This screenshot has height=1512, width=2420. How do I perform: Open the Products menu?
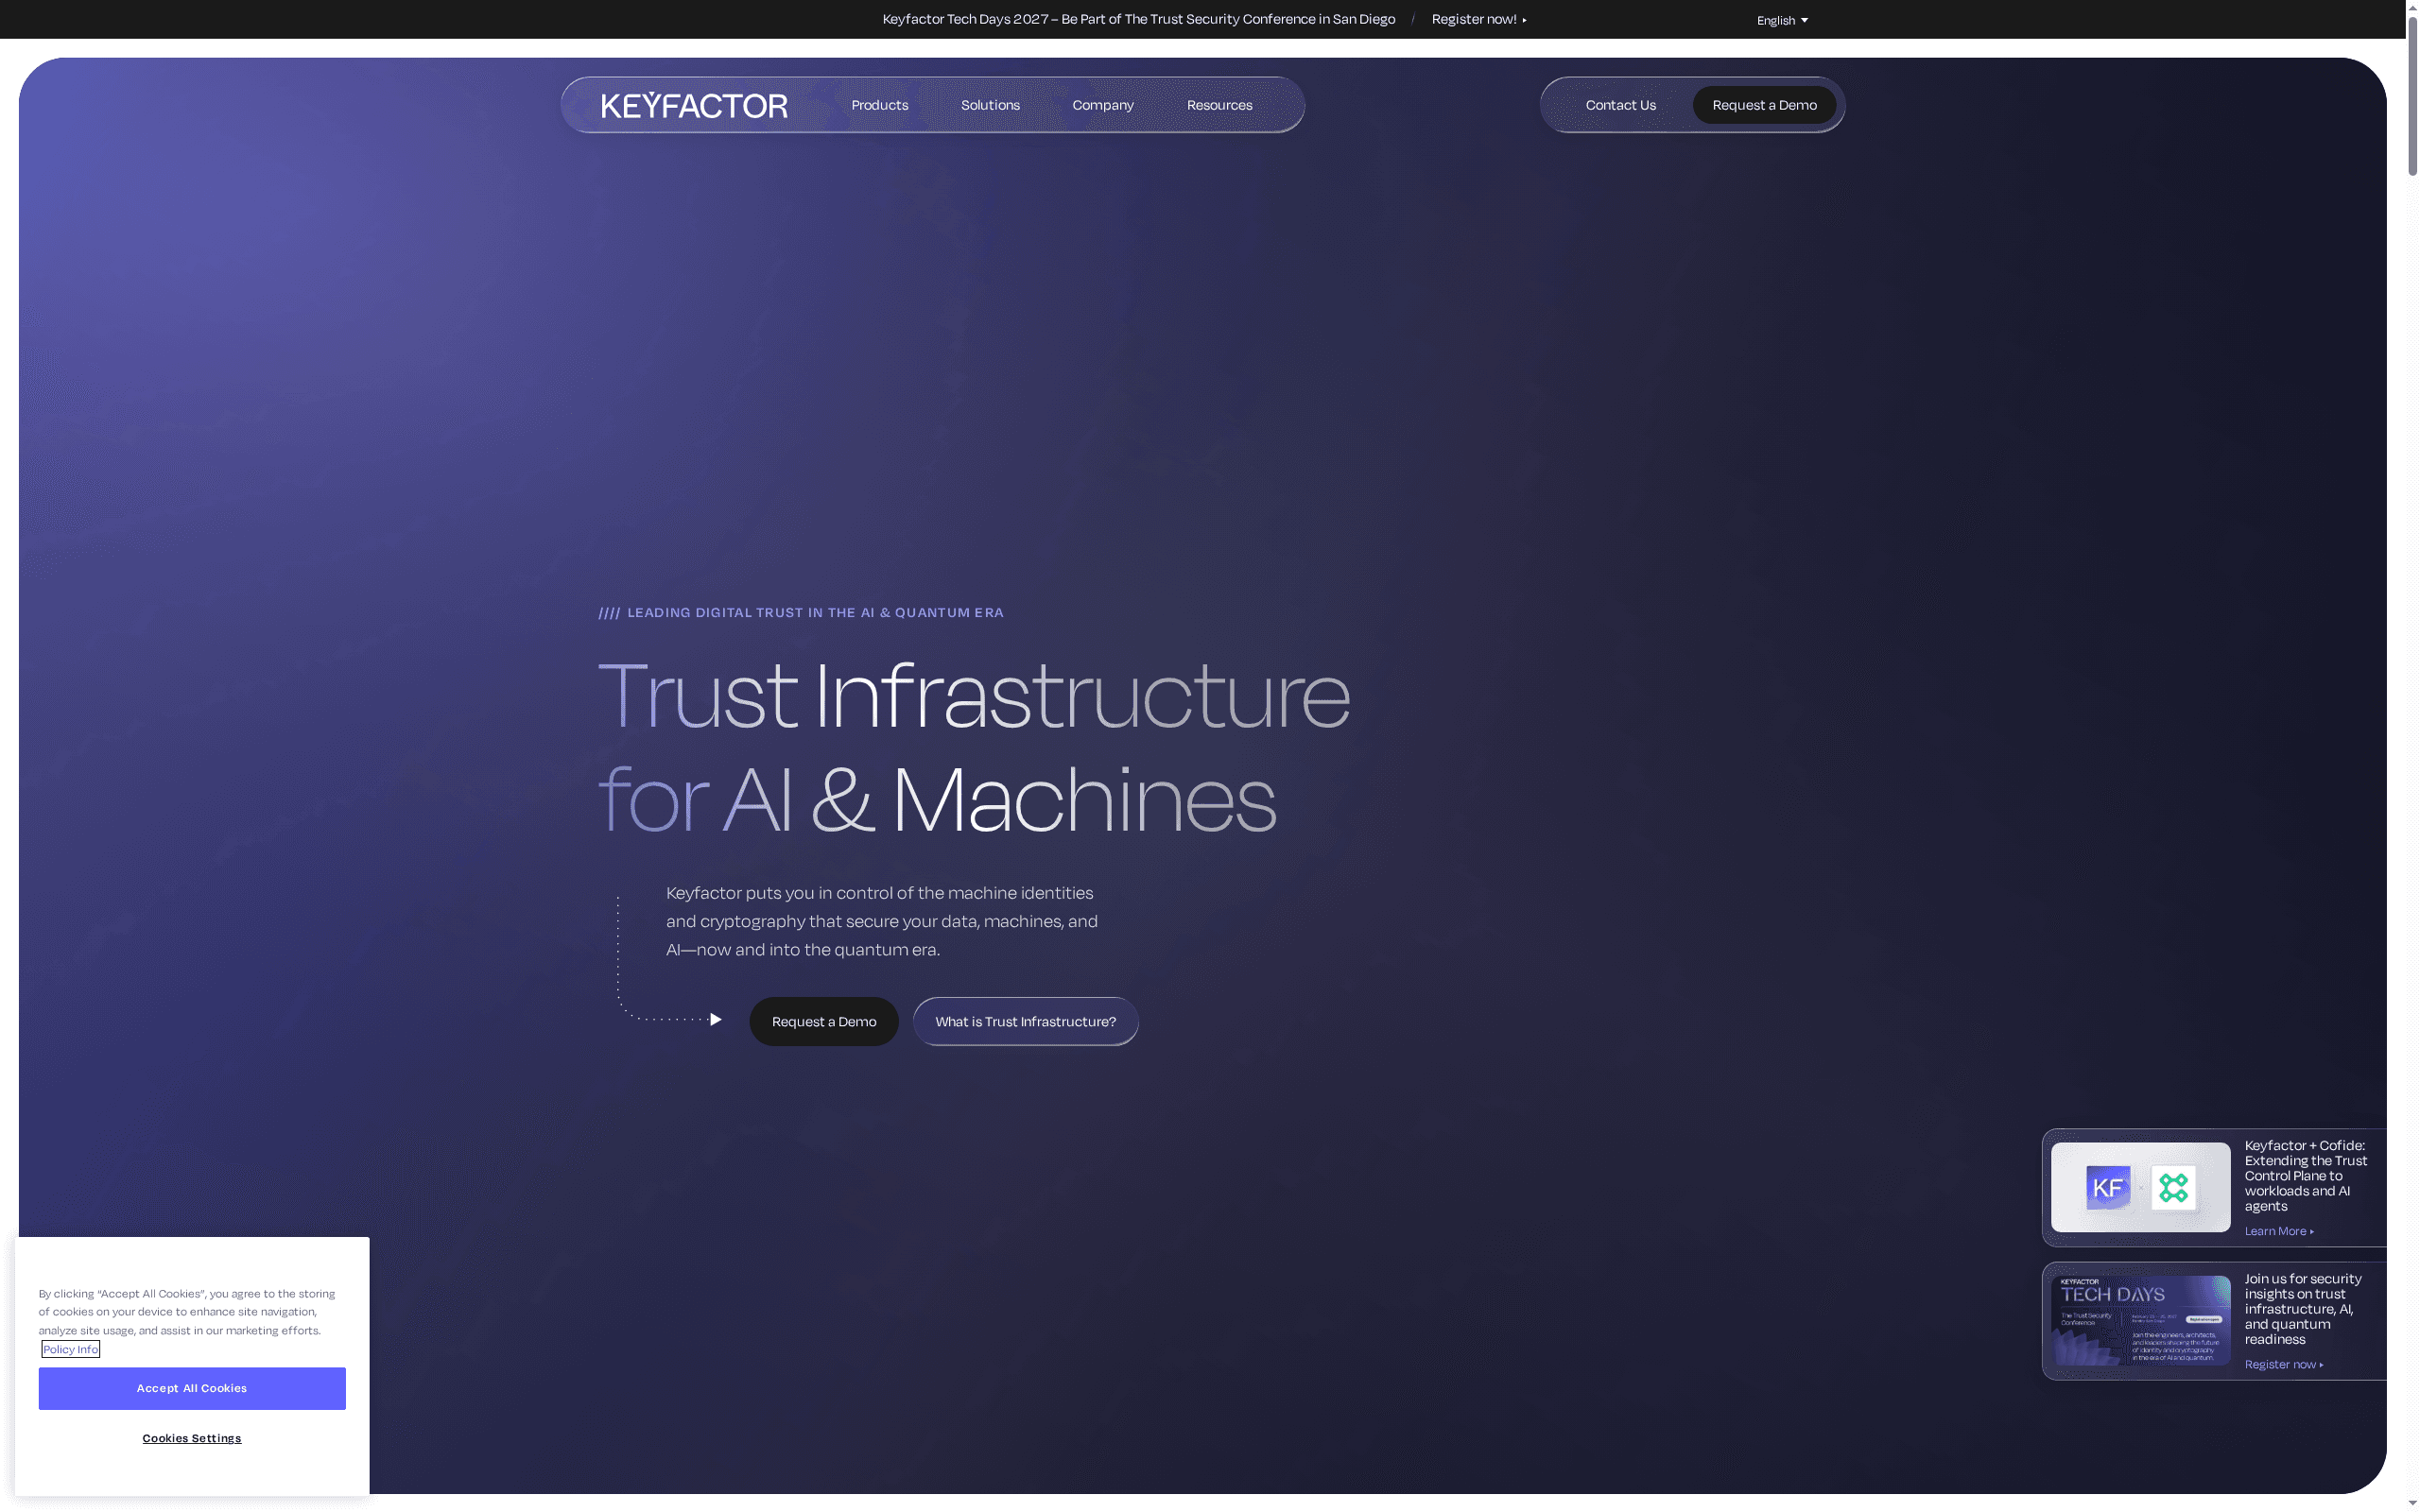click(879, 105)
